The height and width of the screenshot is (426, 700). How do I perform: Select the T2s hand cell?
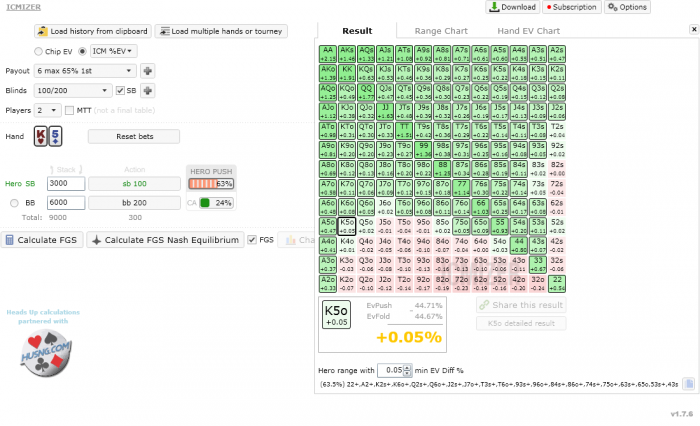click(x=557, y=130)
